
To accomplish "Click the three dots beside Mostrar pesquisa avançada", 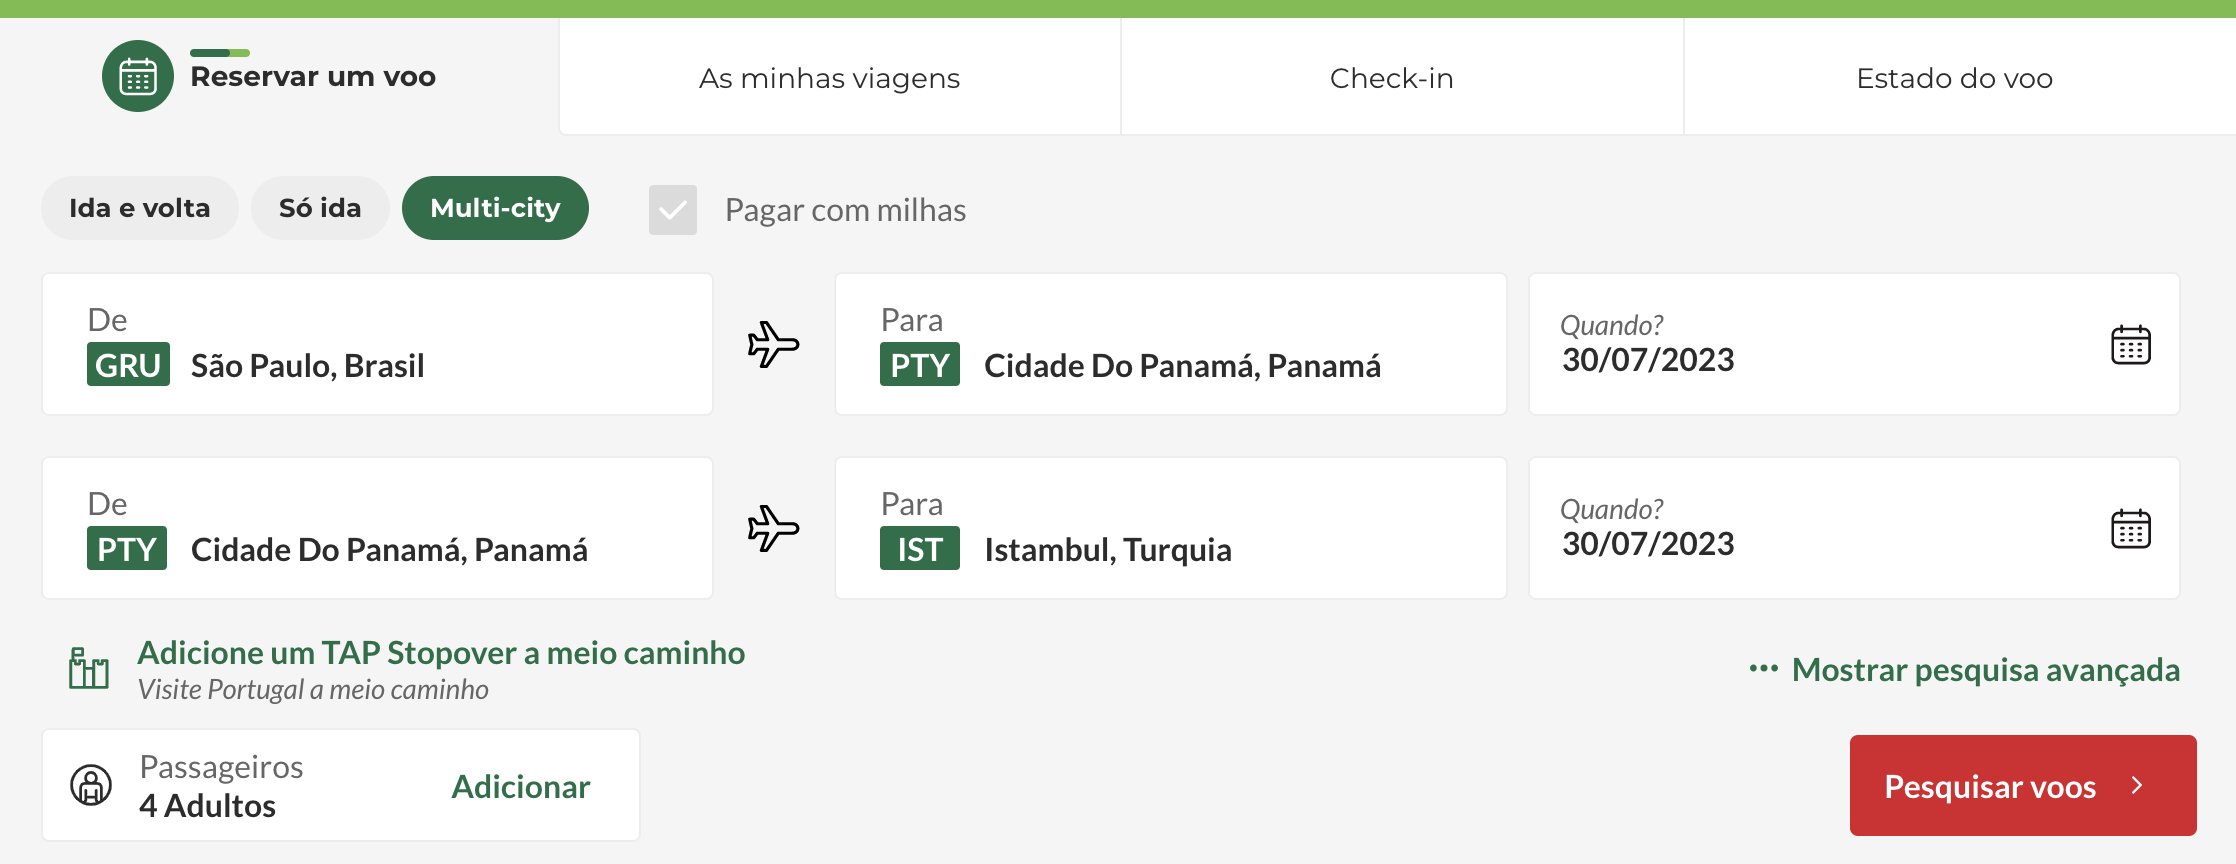I will pos(1763,668).
